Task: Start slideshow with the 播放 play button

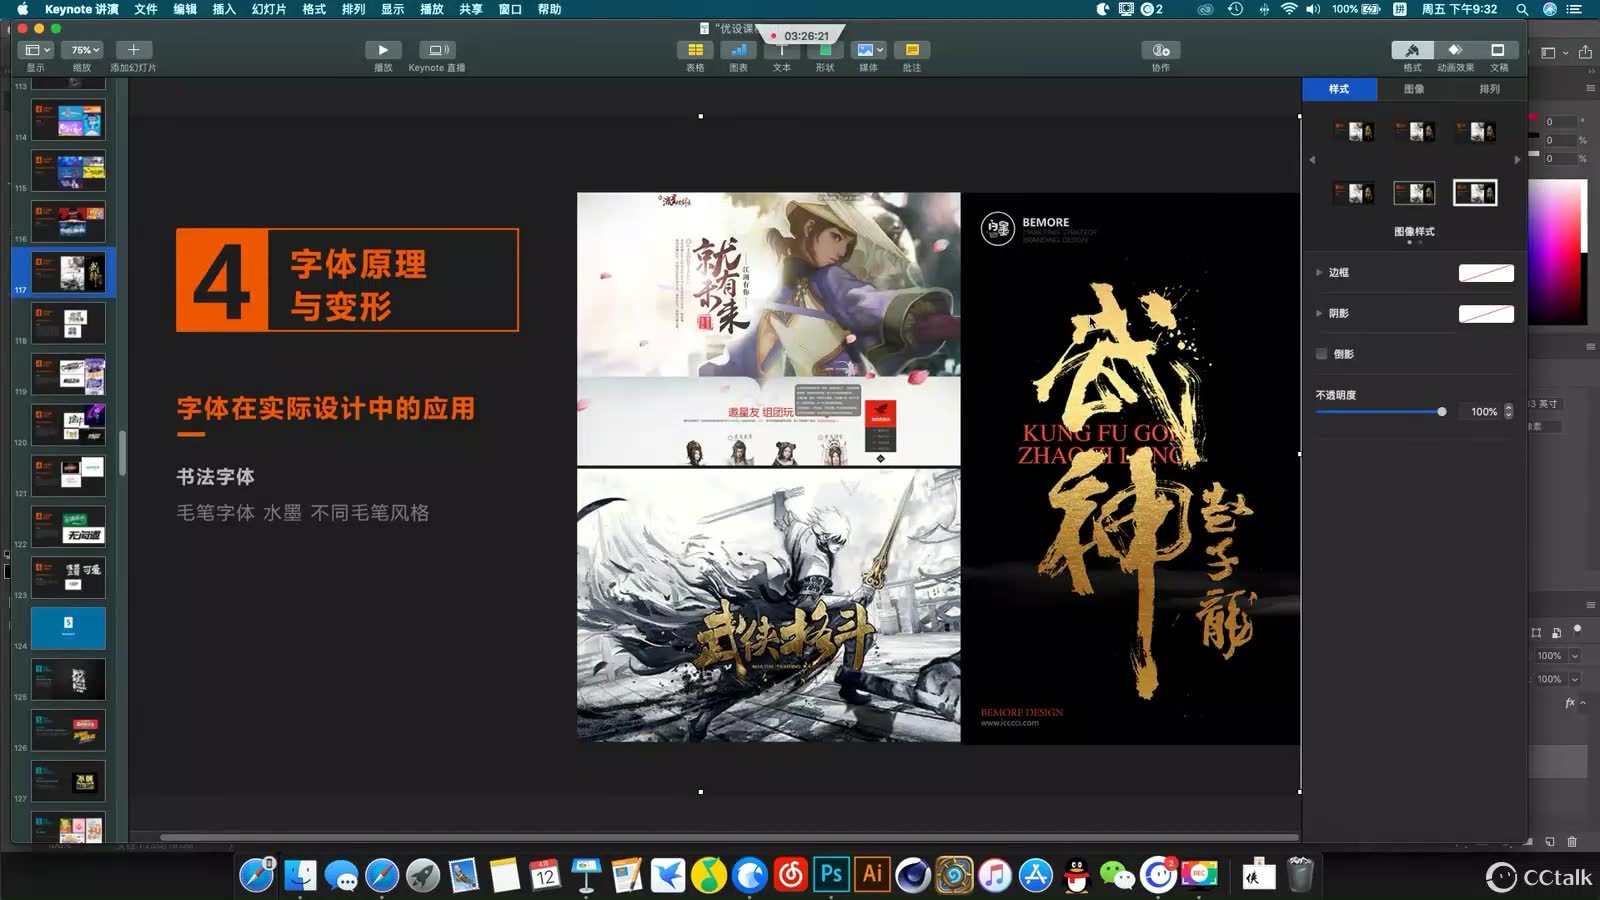Action: coord(383,50)
